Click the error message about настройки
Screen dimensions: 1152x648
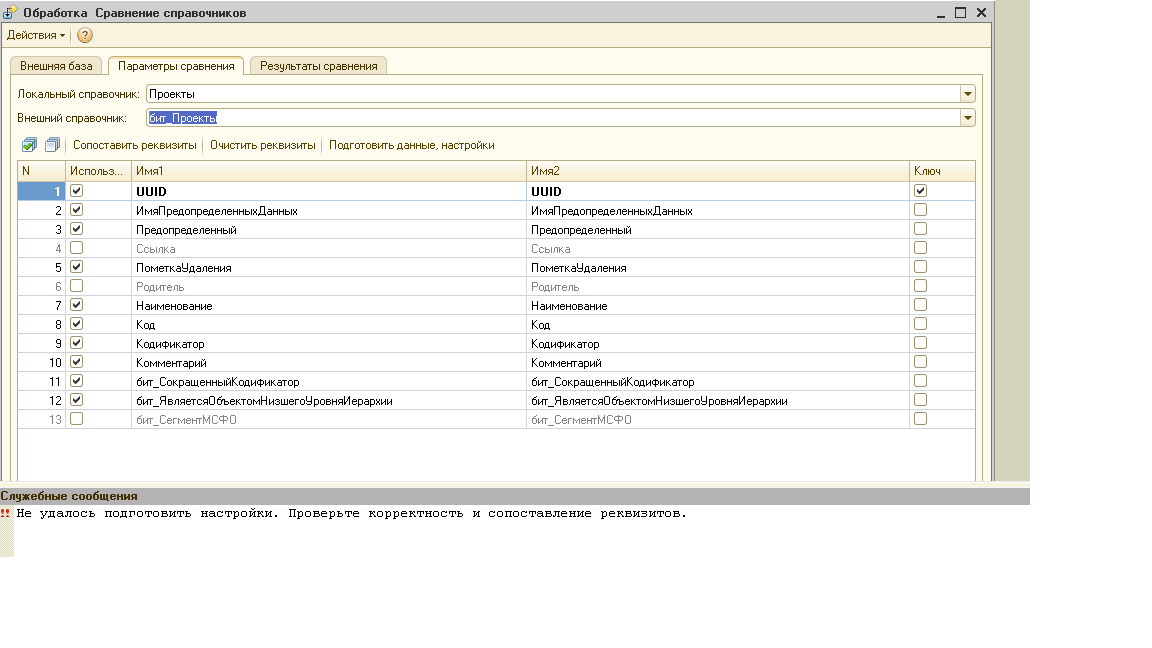pyautogui.click(x=351, y=514)
